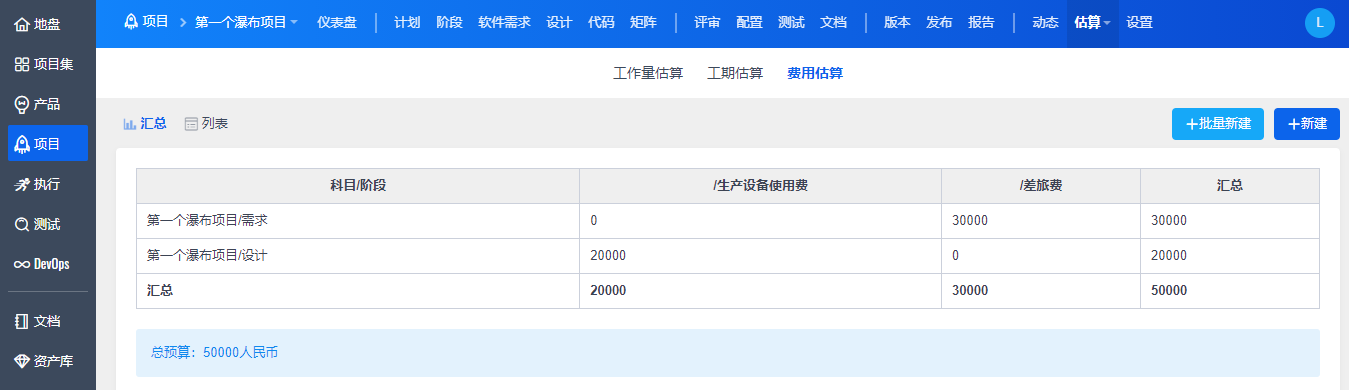Screen dimensions: 1349x390
Task: Switch to 列表 list view
Action: click(206, 124)
